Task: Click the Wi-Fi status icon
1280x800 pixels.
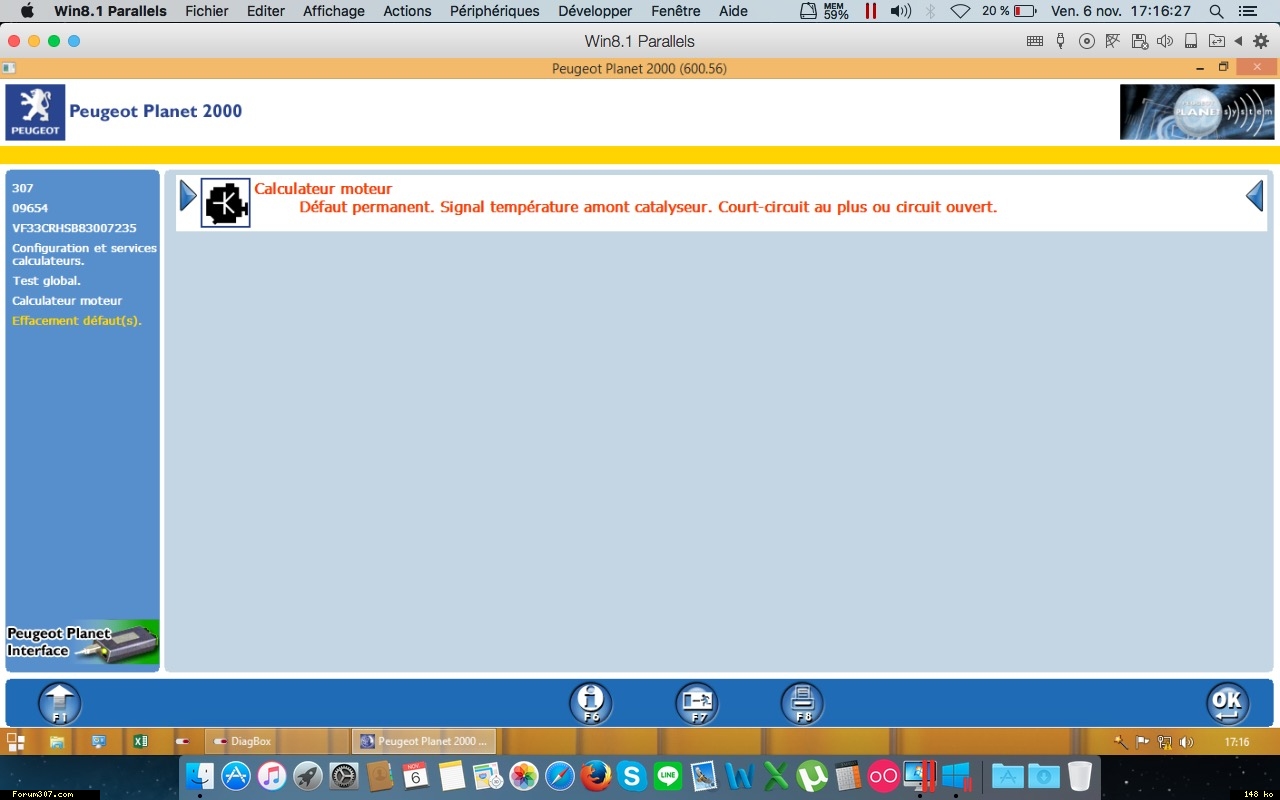Action: (x=960, y=11)
